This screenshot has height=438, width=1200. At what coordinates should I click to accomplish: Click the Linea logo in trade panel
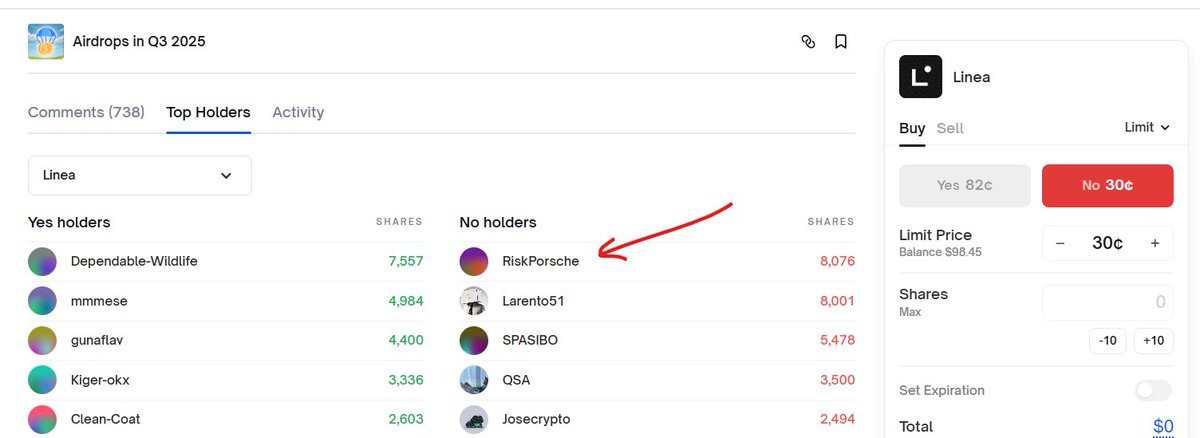920,76
